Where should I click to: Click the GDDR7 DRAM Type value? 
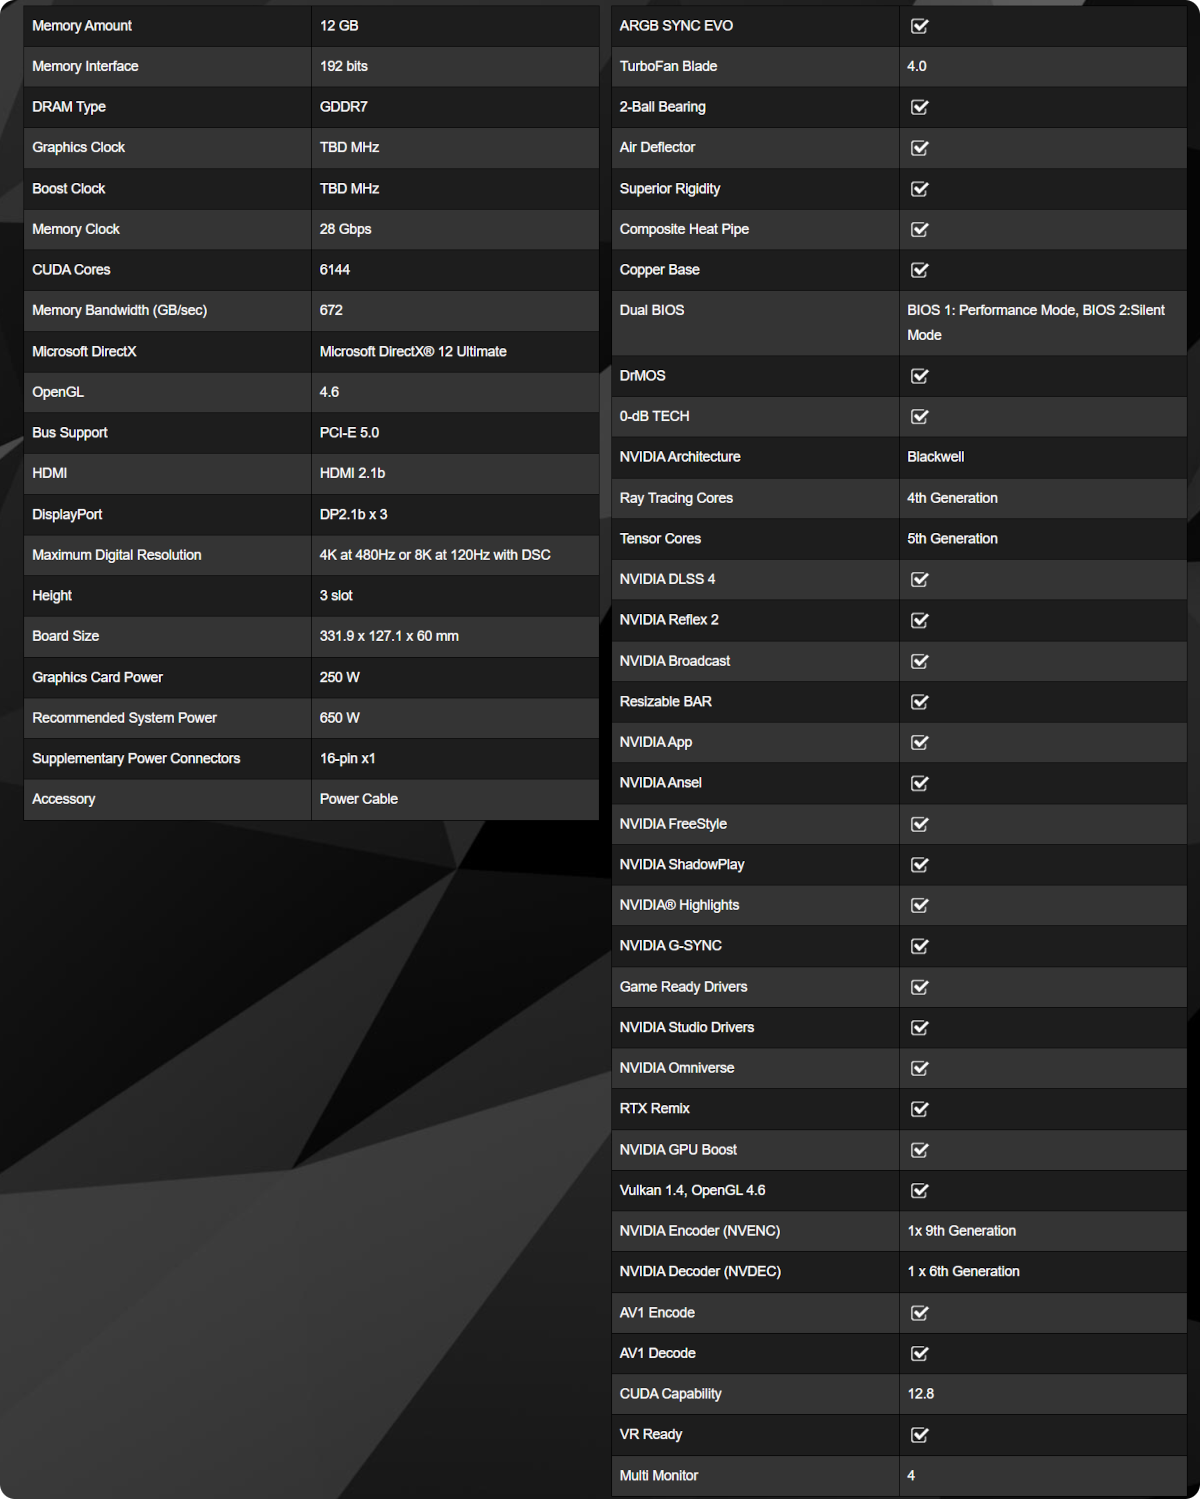point(343,107)
